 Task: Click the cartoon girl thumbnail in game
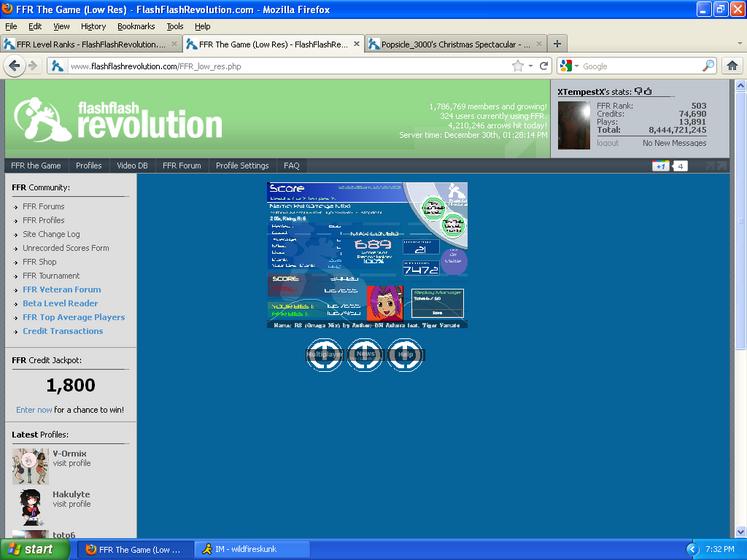pos(384,303)
